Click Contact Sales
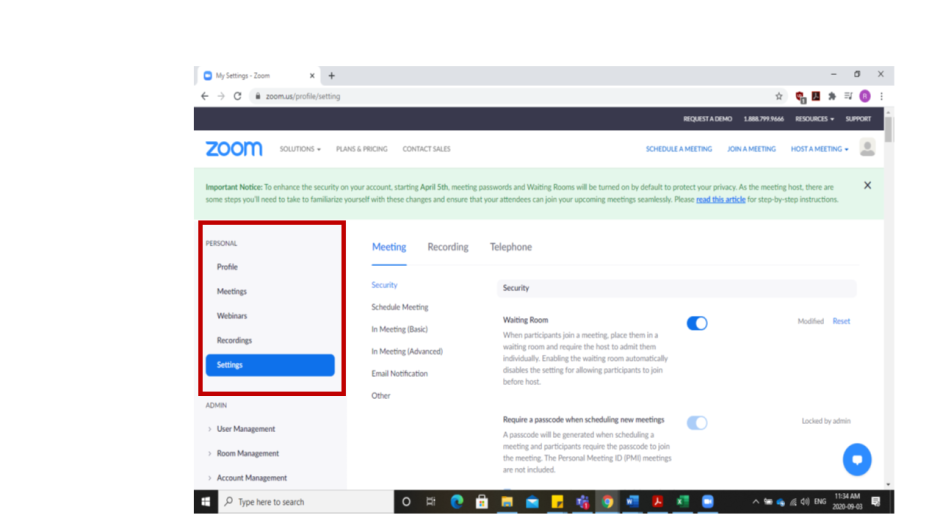 (426, 149)
